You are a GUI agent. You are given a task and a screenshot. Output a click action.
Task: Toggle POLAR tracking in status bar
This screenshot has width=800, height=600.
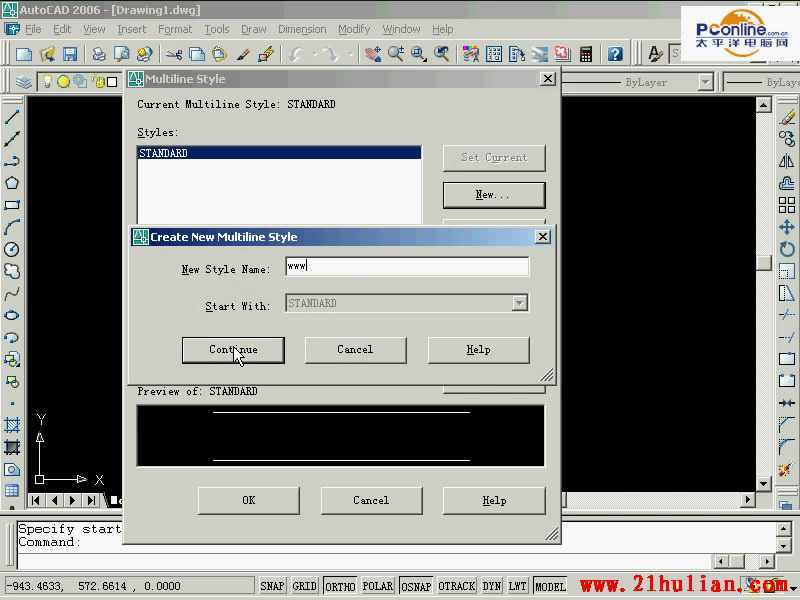click(x=378, y=586)
